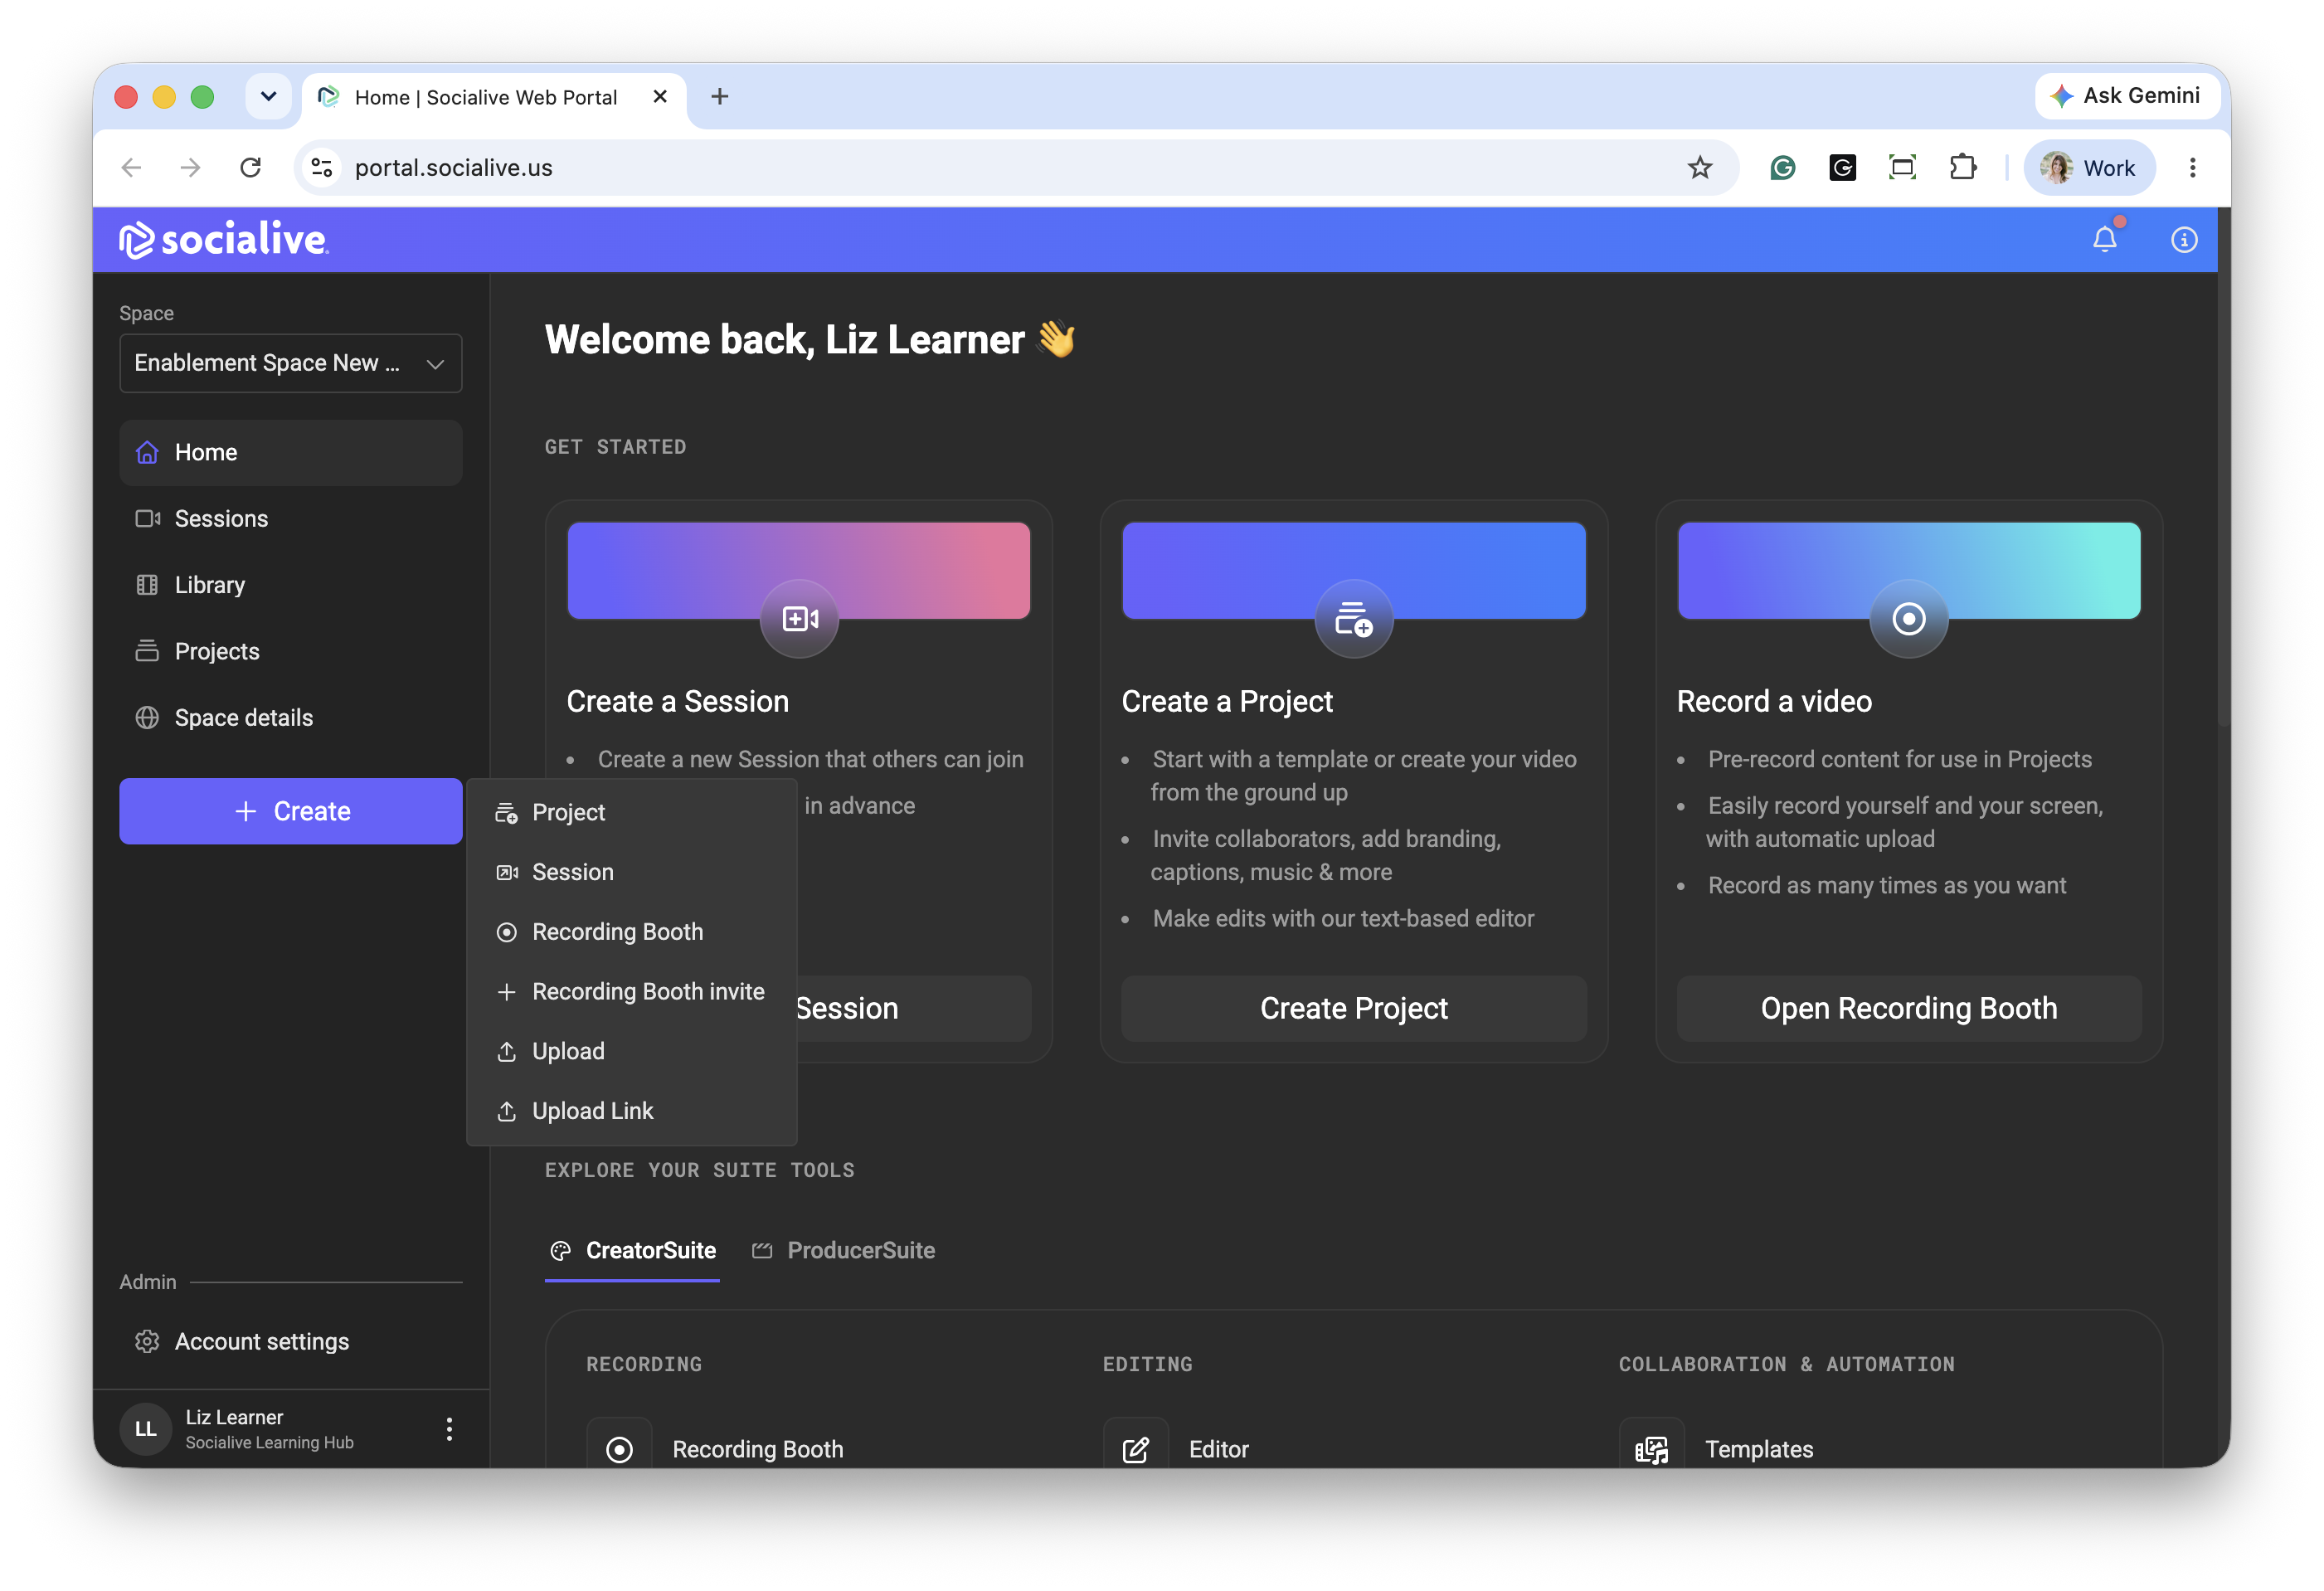Image resolution: width=2324 pixels, height=1591 pixels.
Task: Click the Liz Learner name in sidebar
Action: coord(235,1417)
